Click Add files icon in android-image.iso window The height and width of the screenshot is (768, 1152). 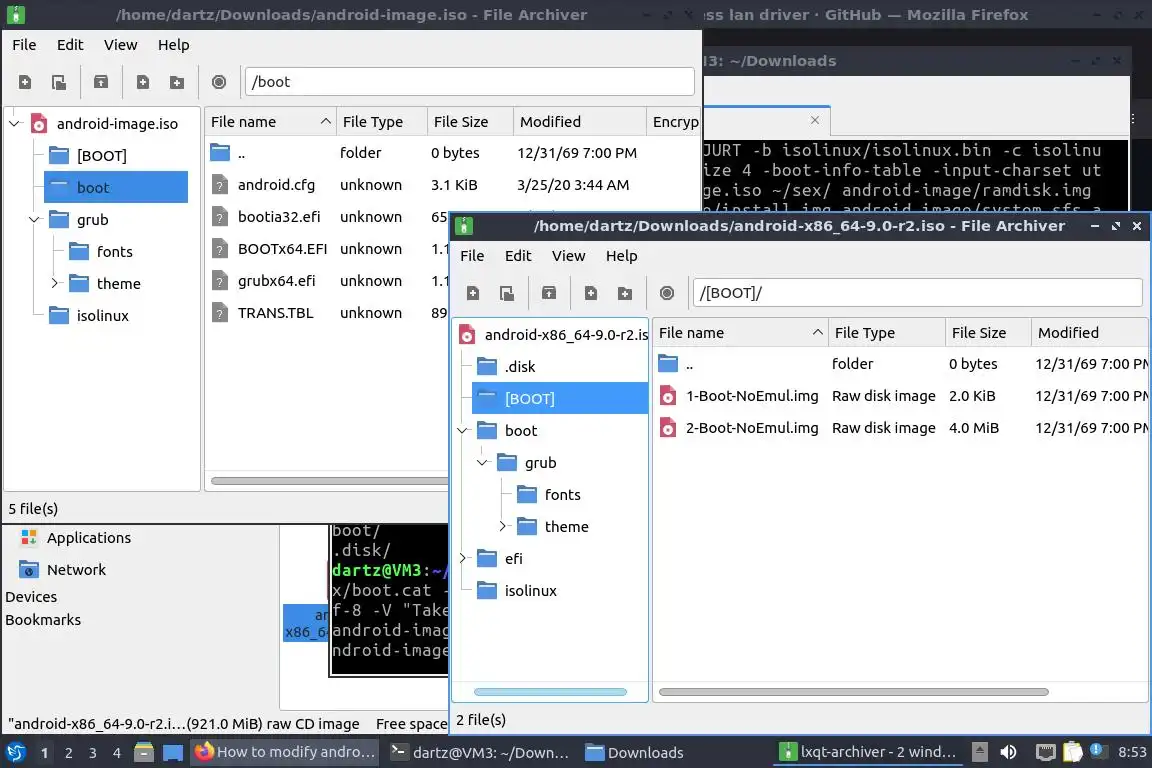click(x=143, y=82)
